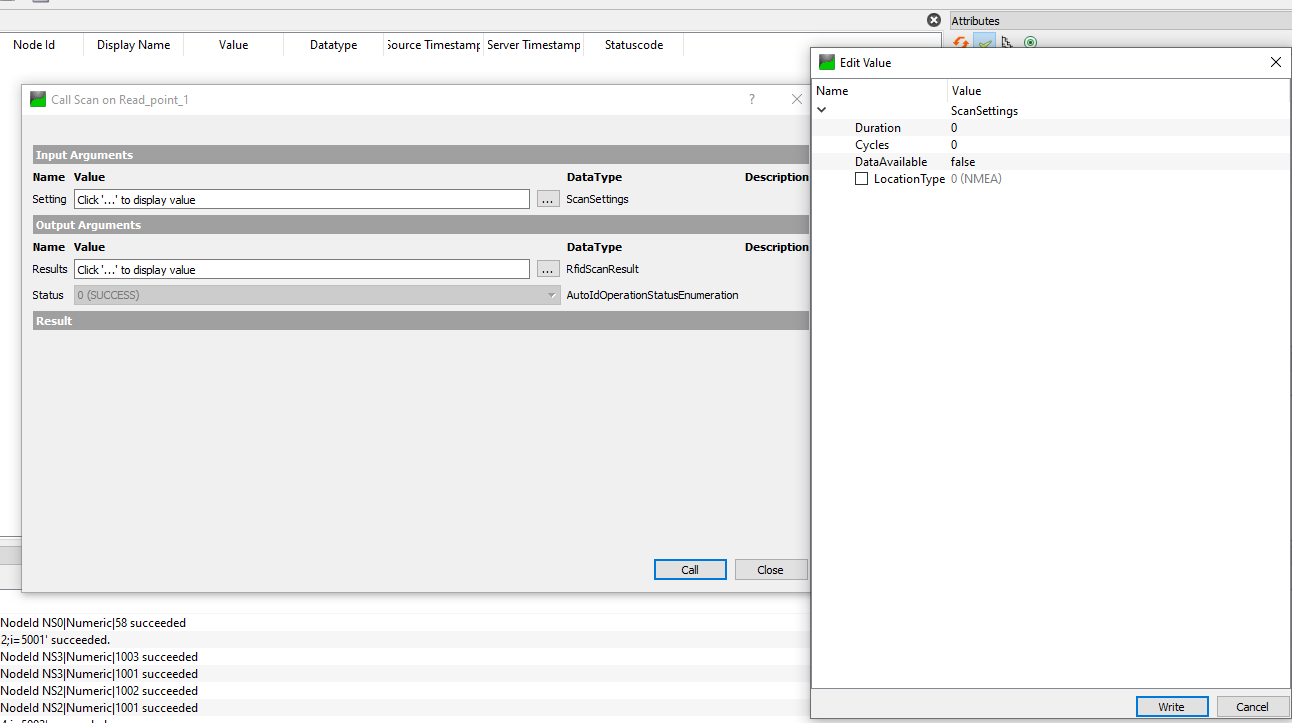Click the green target icon in Attributes toolbar
The image size is (1292, 723).
(x=1030, y=41)
